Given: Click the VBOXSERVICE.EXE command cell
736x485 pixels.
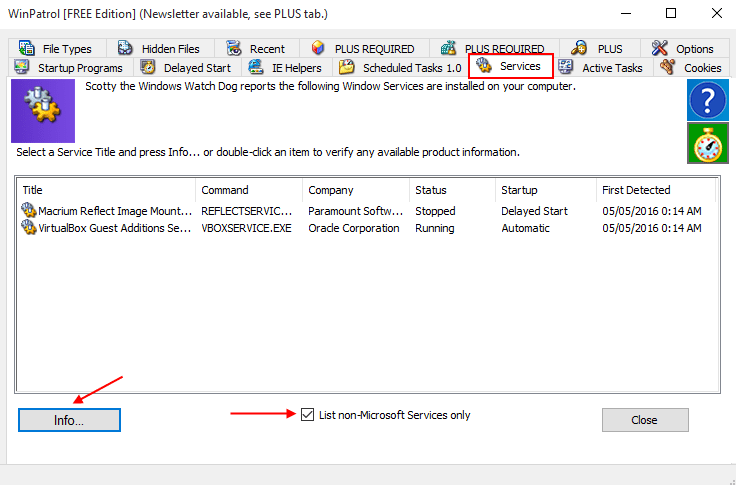Looking at the screenshot, I should click(246, 228).
